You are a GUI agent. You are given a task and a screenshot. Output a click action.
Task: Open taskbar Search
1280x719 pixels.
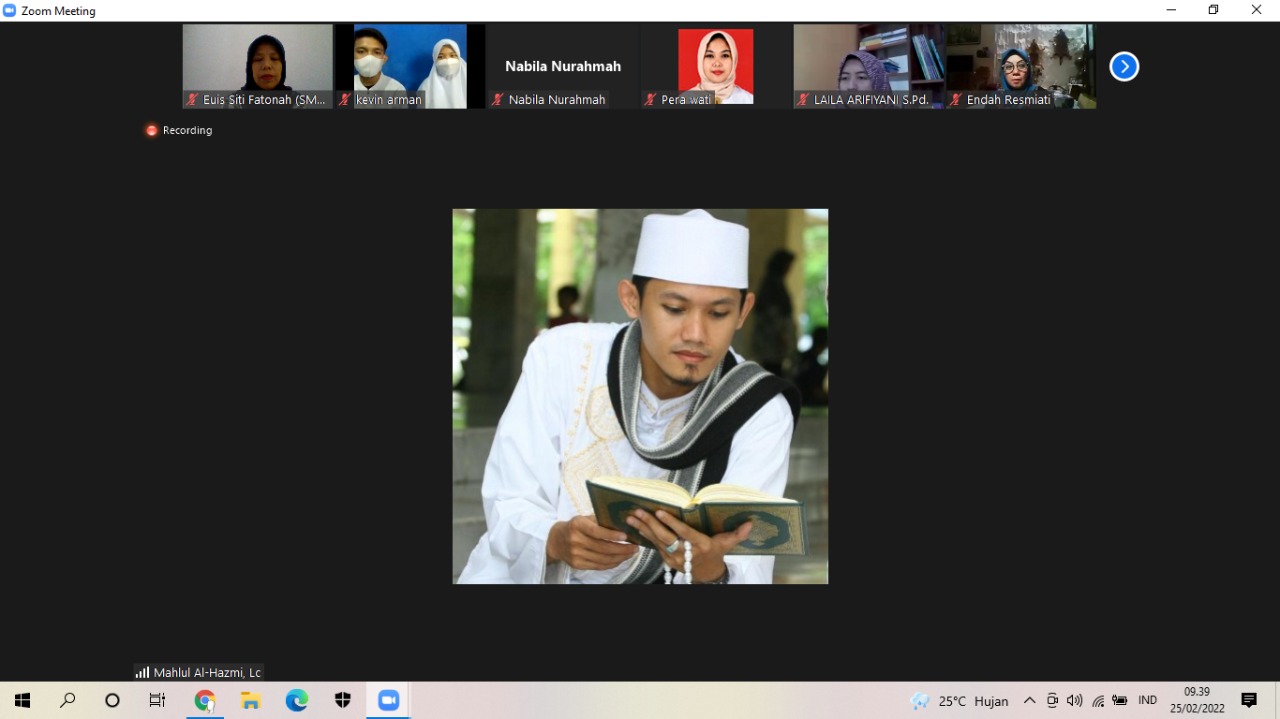[x=67, y=701]
